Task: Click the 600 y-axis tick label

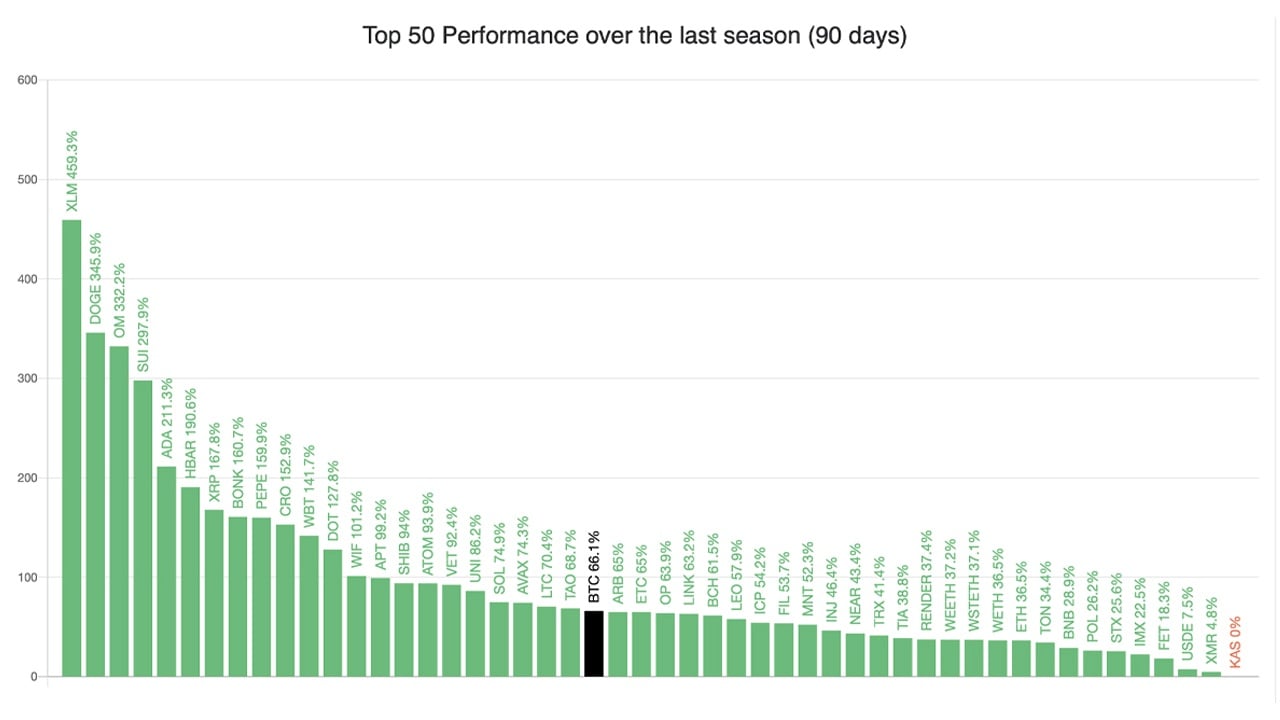Action: click(27, 81)
